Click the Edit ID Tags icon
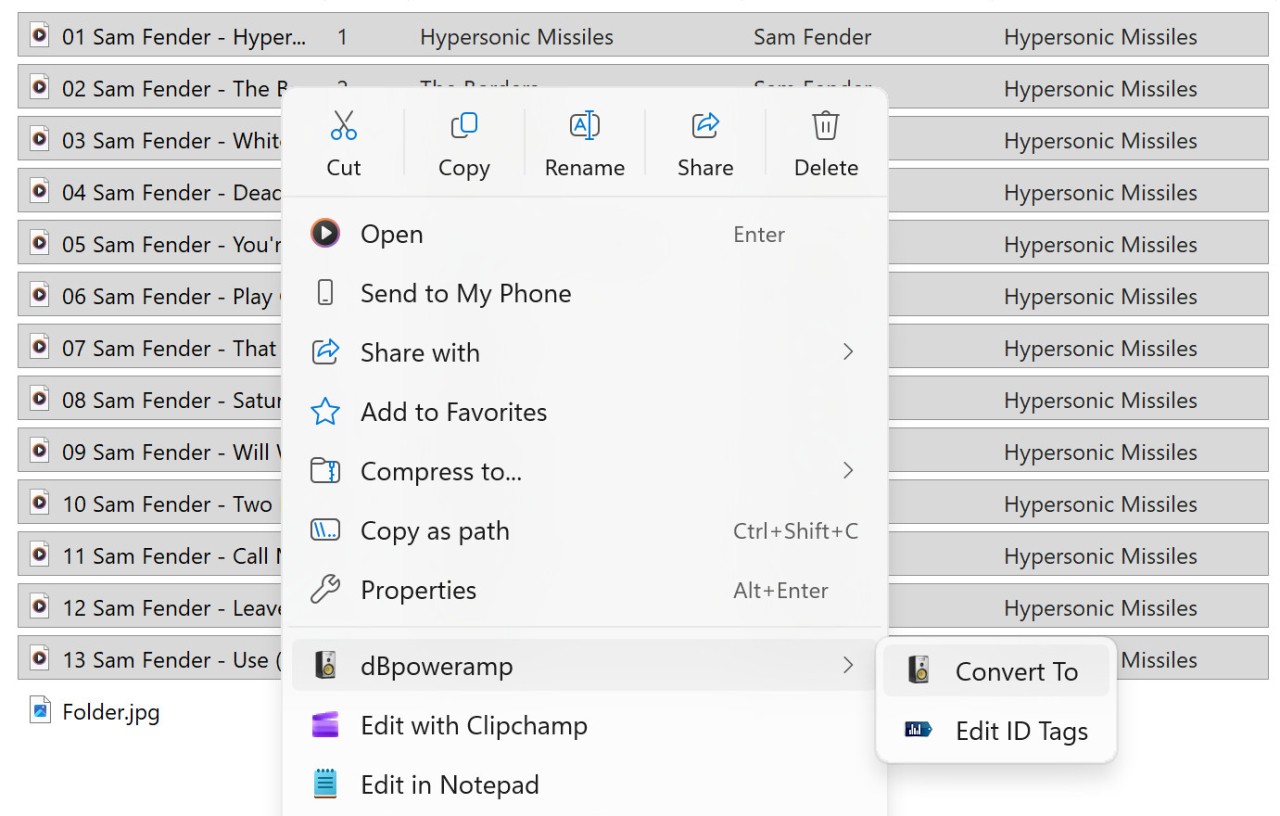This screenshot has width=1280, height=816. [917, 731]
